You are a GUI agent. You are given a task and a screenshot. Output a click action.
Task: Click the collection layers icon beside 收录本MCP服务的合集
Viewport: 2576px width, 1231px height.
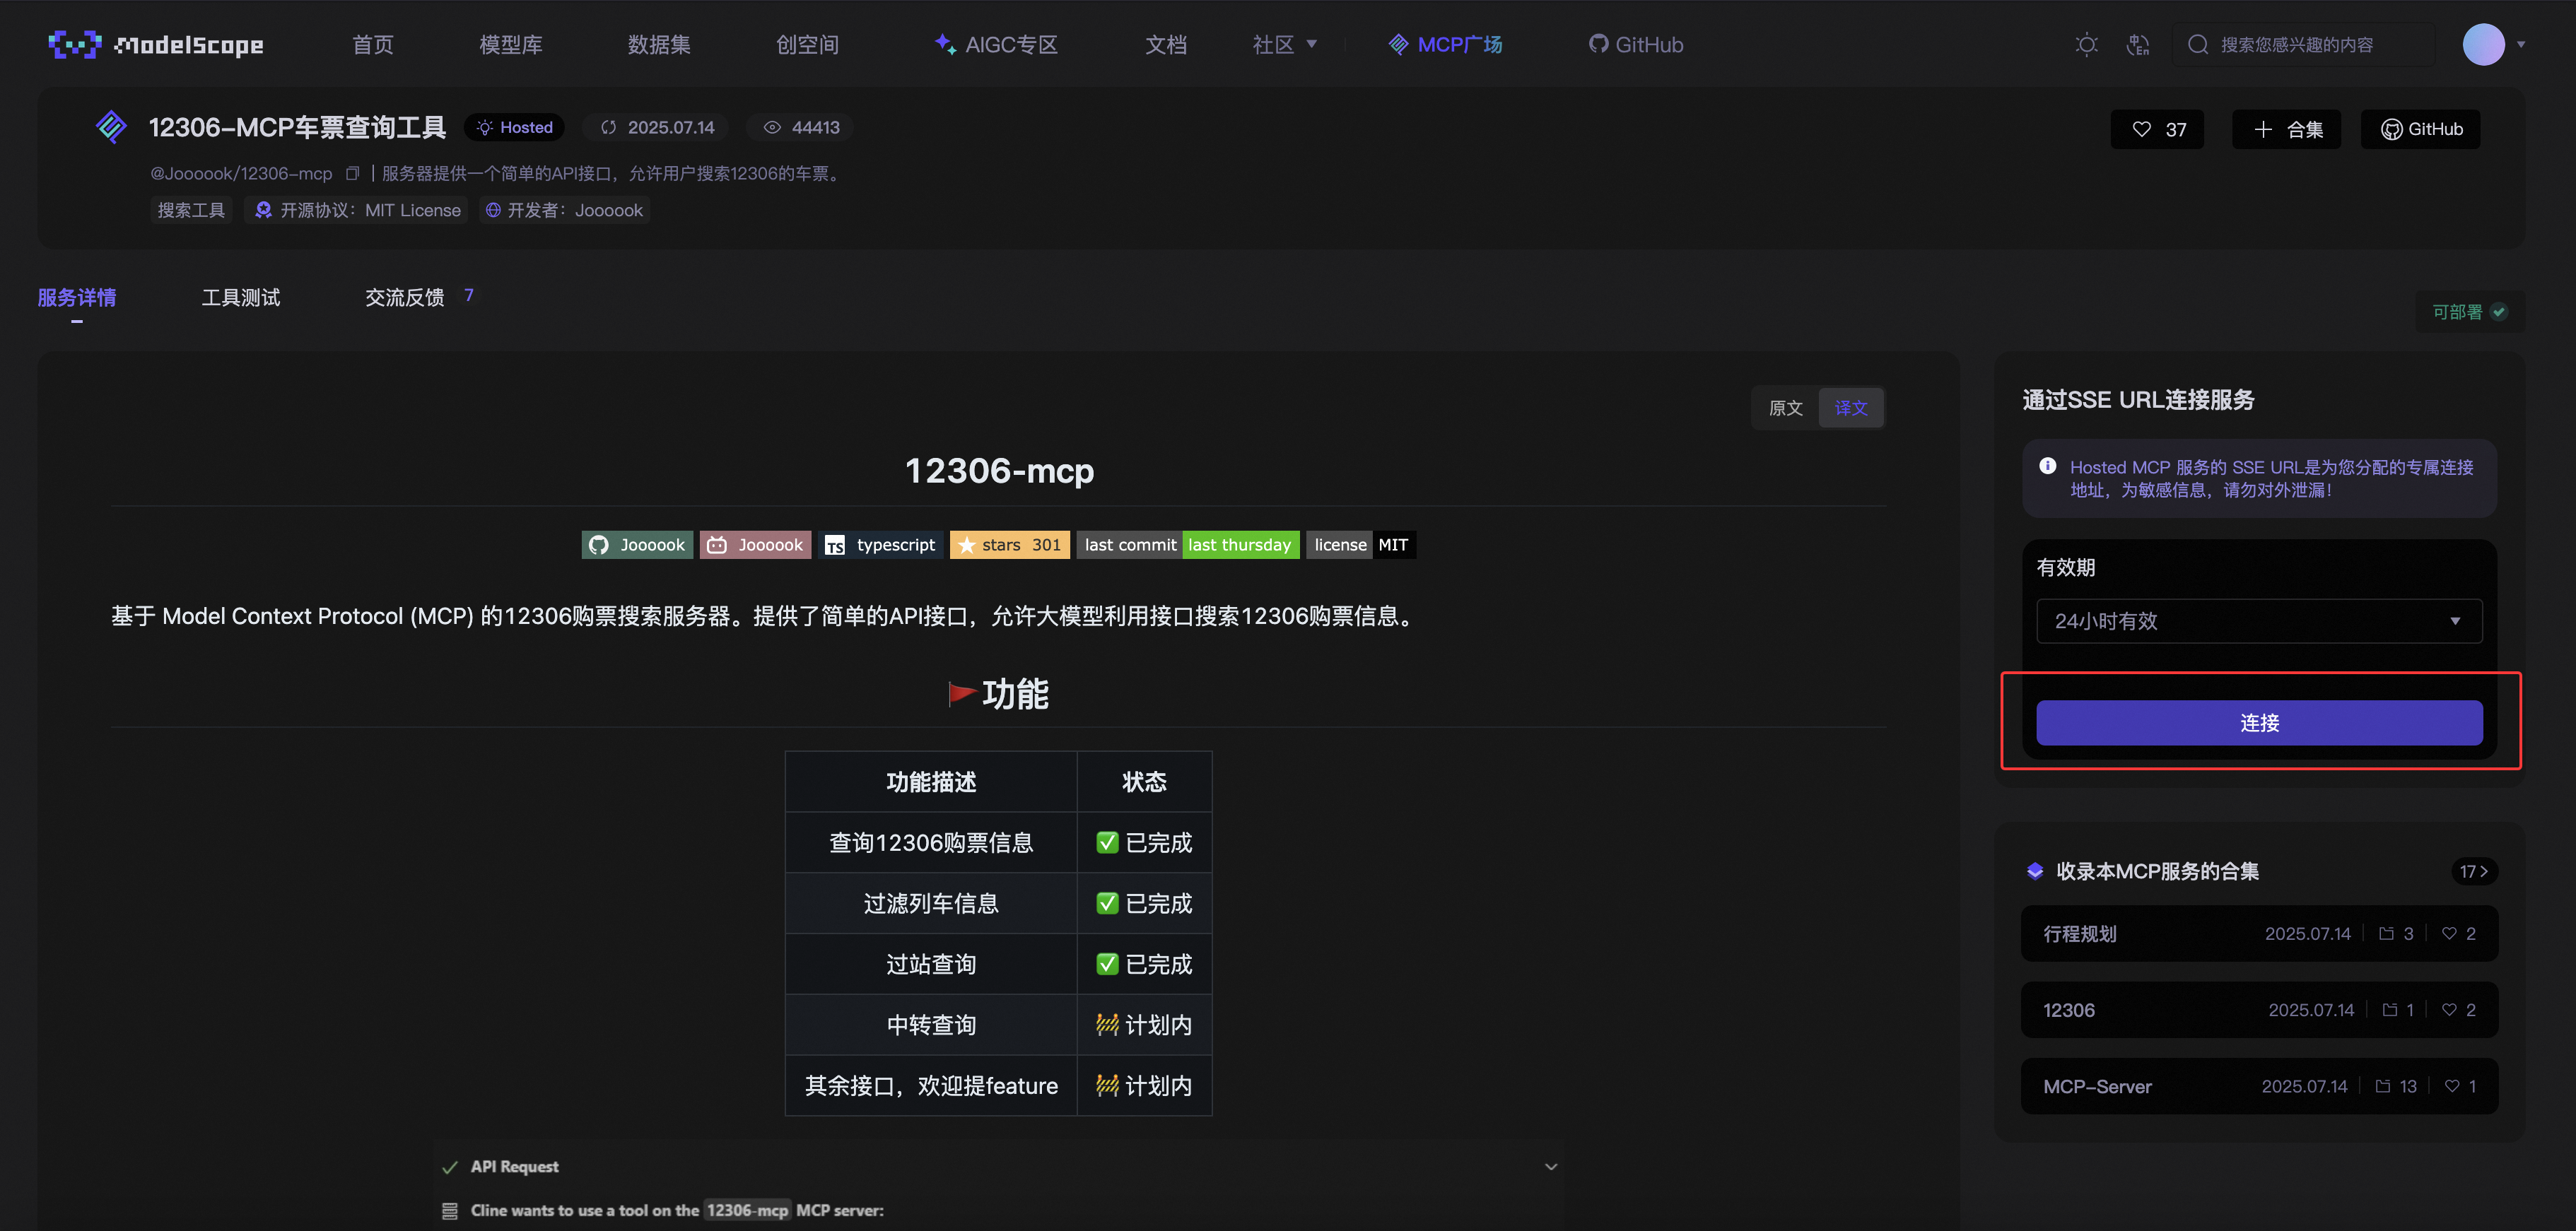click(x=2035, y=871)
